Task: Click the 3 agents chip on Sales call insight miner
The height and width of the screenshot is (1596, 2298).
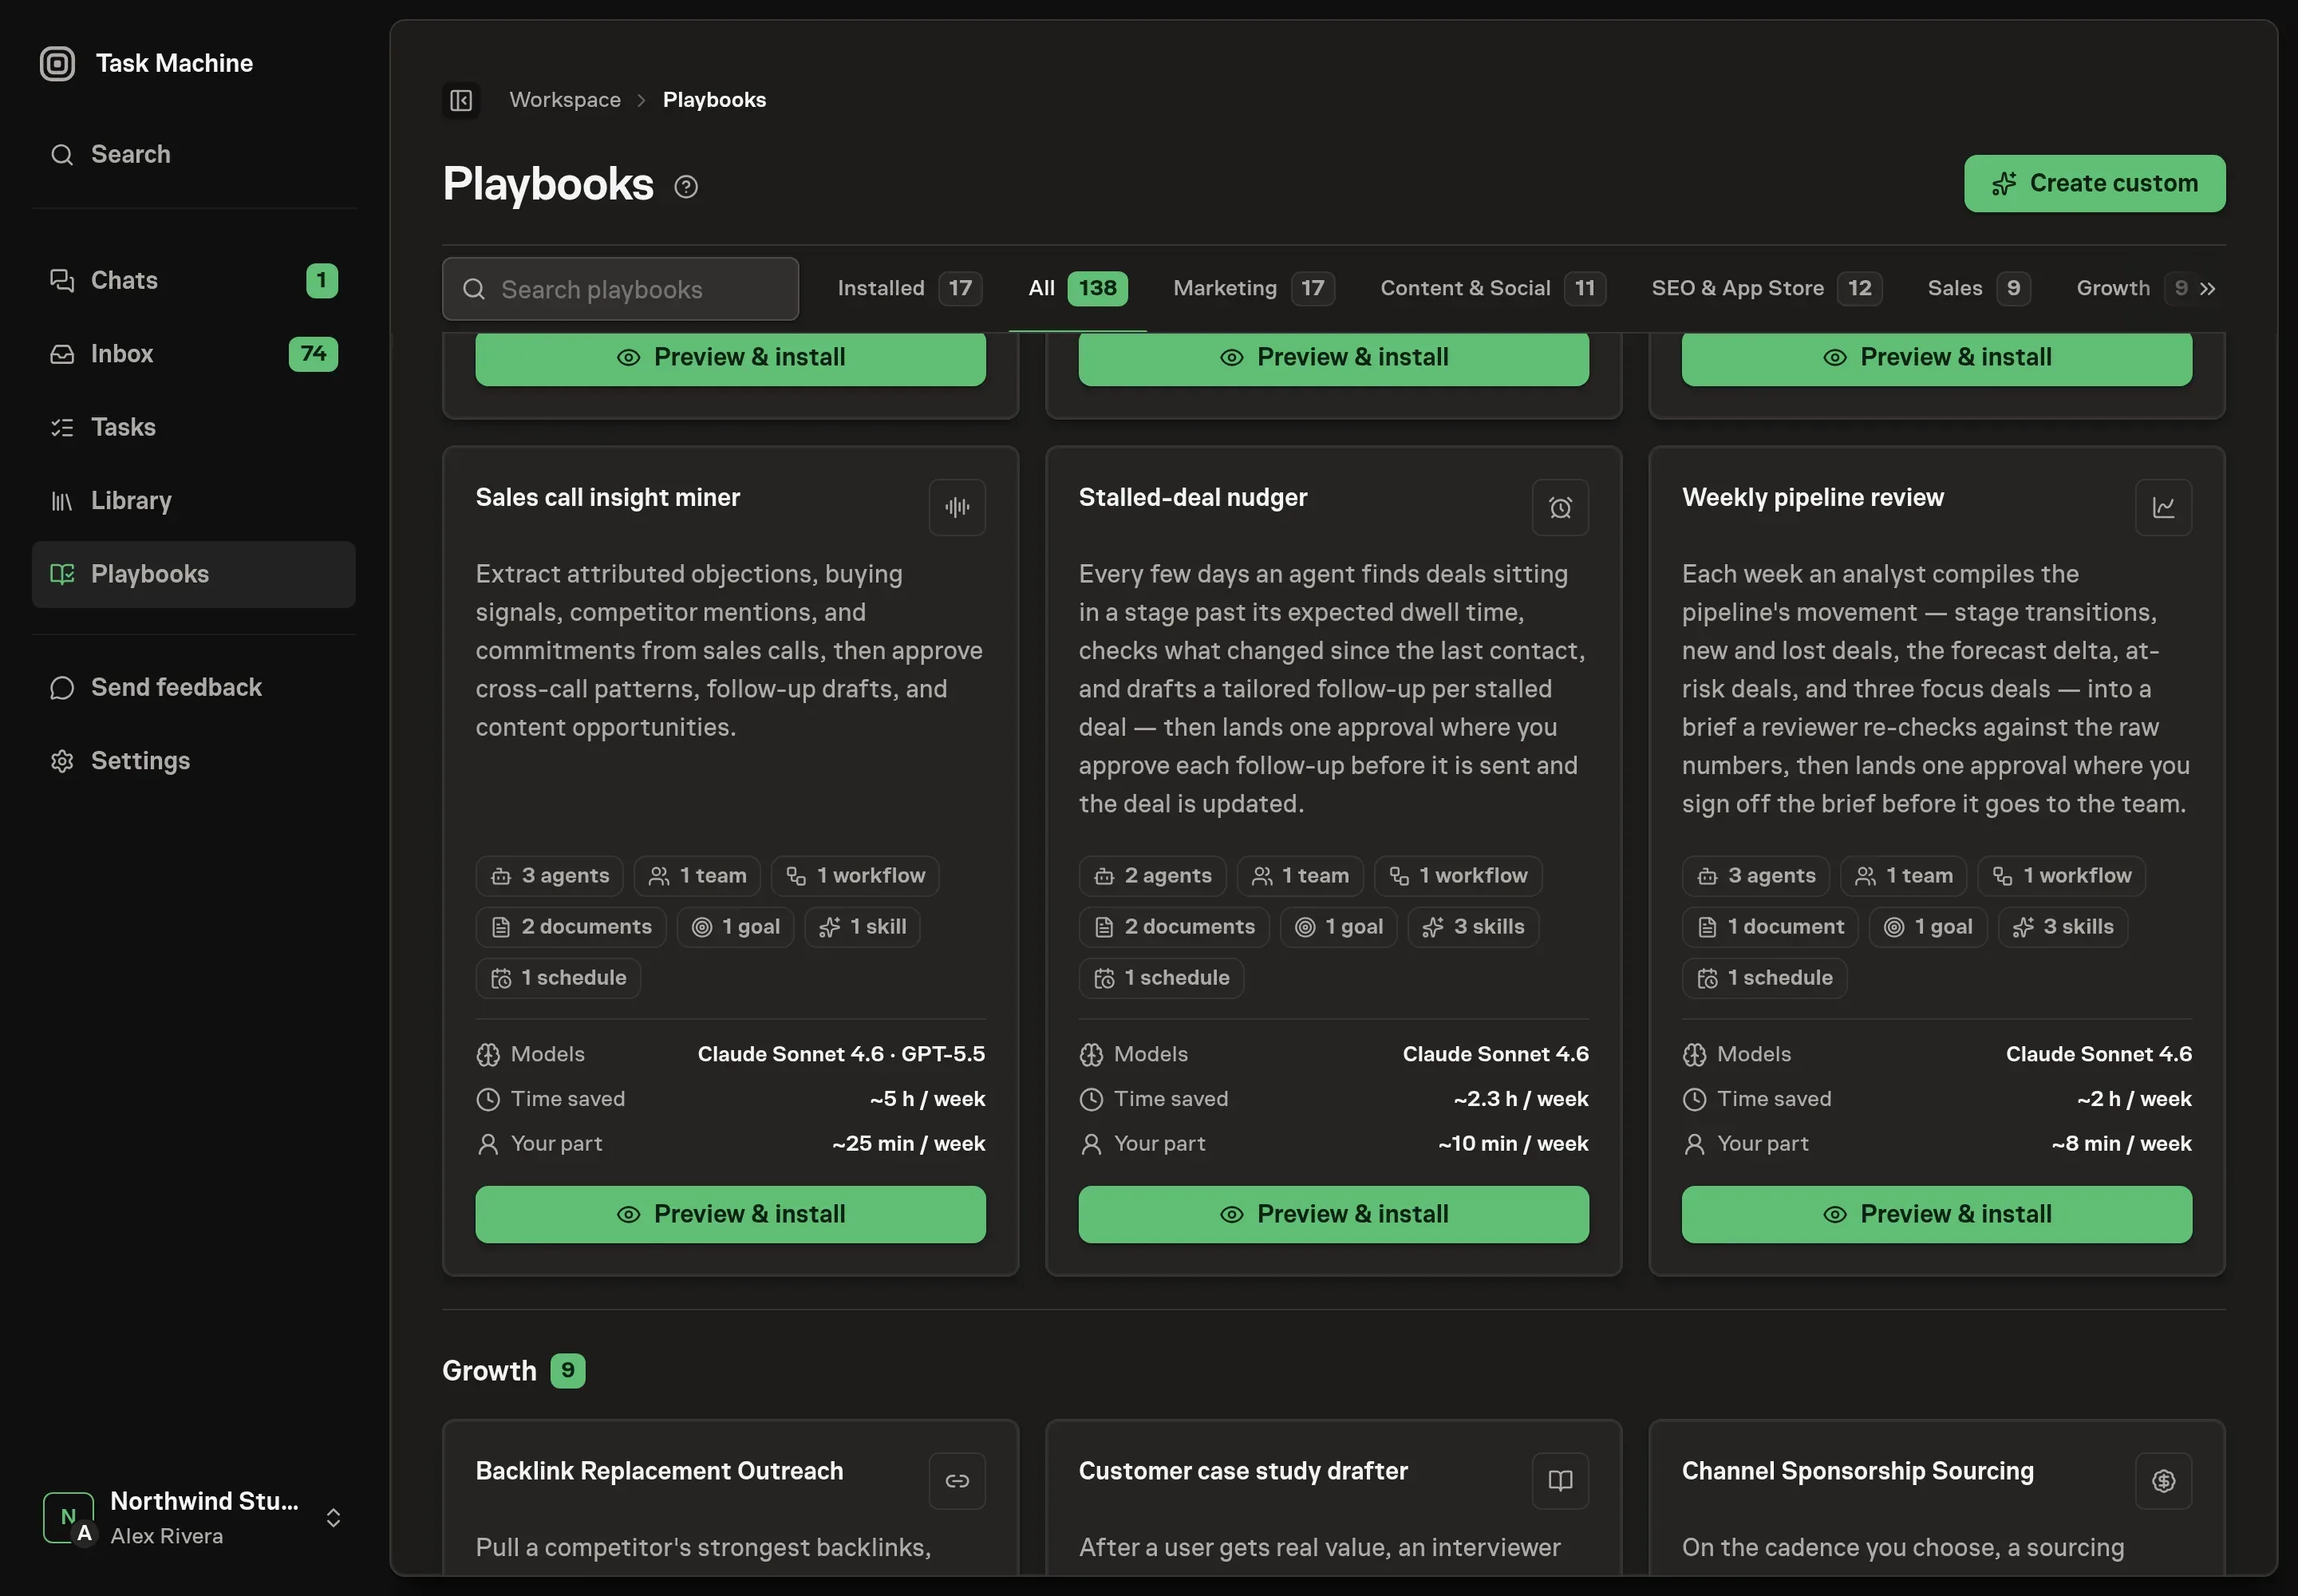Action: pyautogui.click(x=549, y=876)
